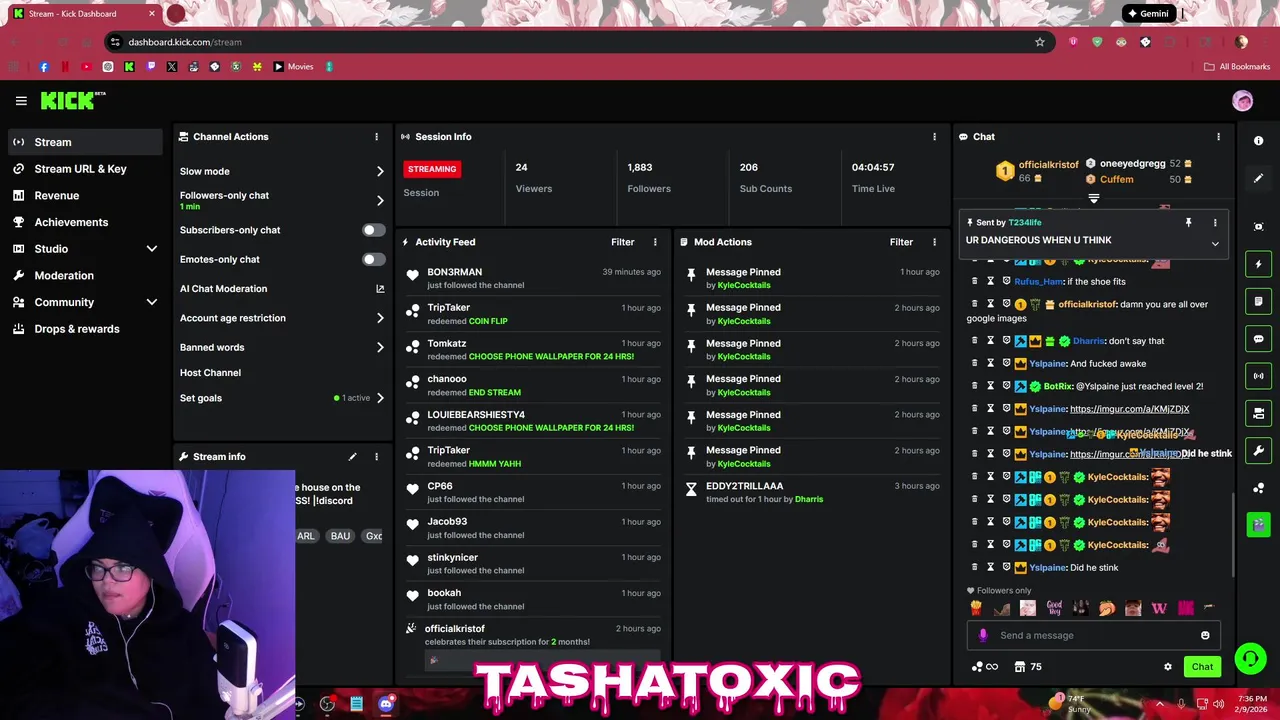This screenshot has width=1280, height=720.
Task: Expand the Community sidebar section
Action: point(152,302)
